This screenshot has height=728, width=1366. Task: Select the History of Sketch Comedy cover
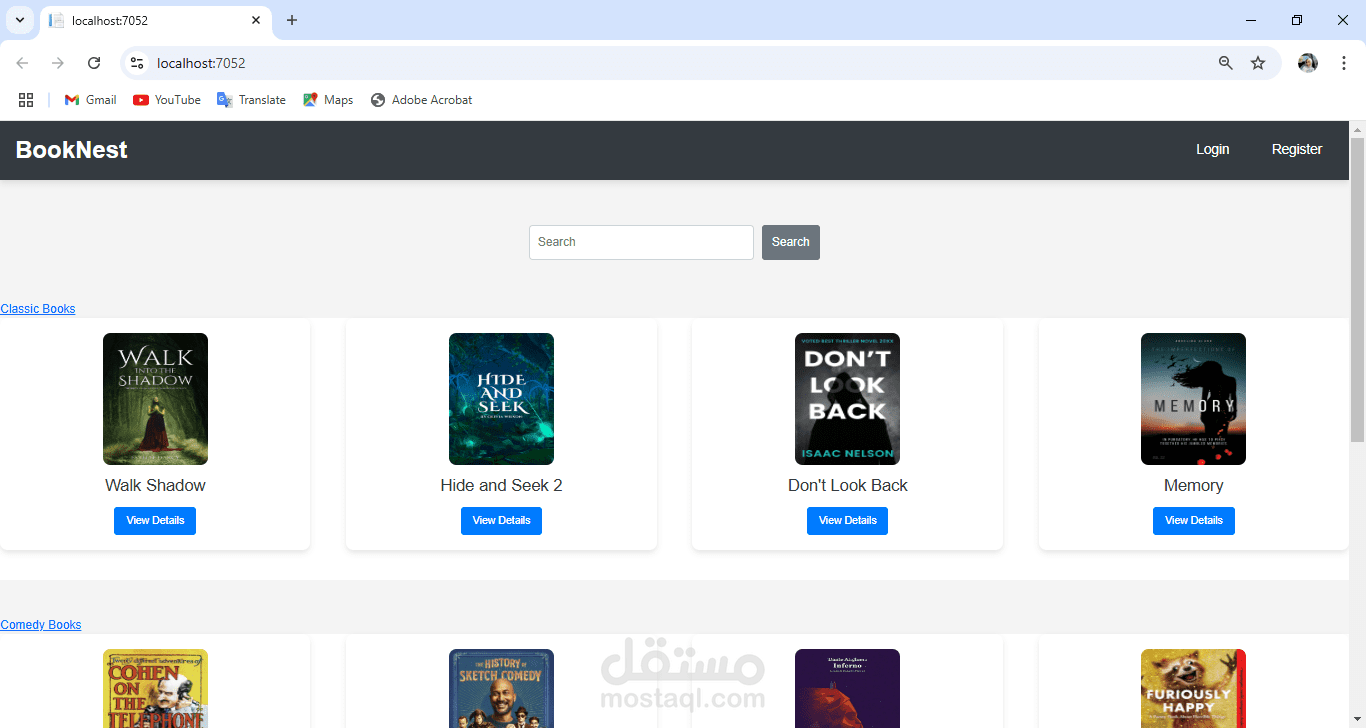(x=501, y=688)
